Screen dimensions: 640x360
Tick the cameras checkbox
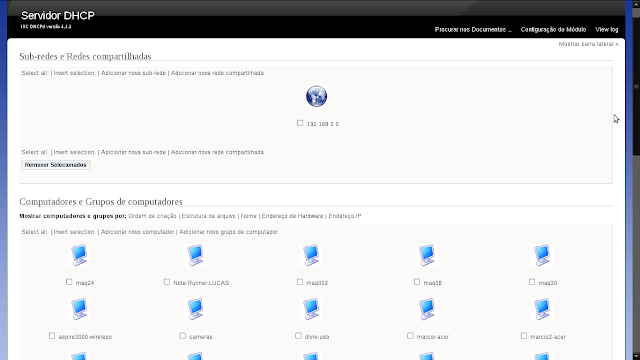click(182, 336)
